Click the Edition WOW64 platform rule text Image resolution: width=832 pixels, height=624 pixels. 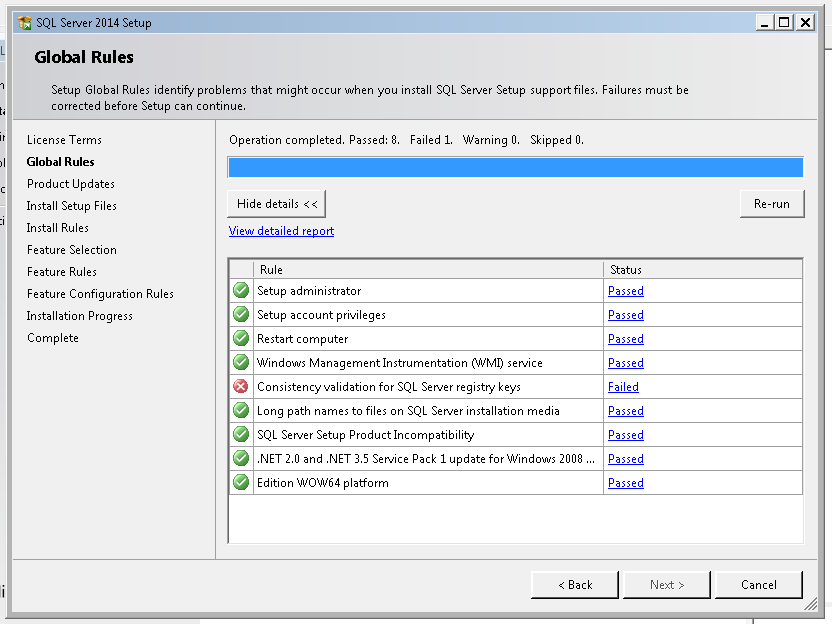point(323,483)
